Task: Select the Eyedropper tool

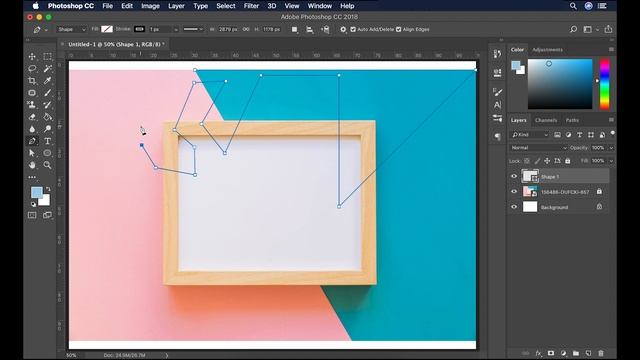Action: [x=47, y=81]
